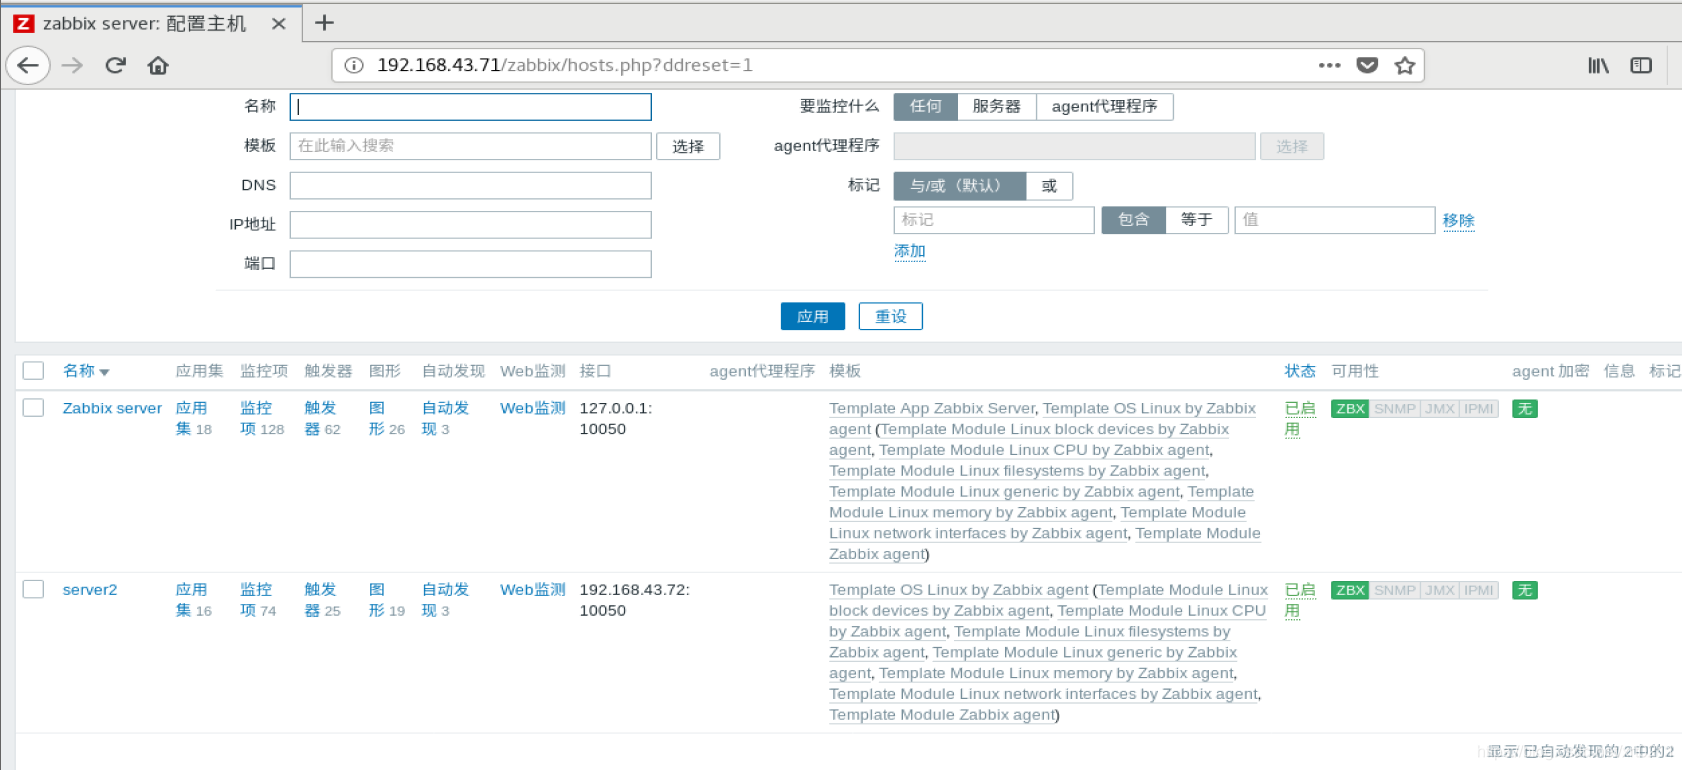1682x770 pixels.
Task: Select 任何 monitored-by option
Action: click(925, 107)
